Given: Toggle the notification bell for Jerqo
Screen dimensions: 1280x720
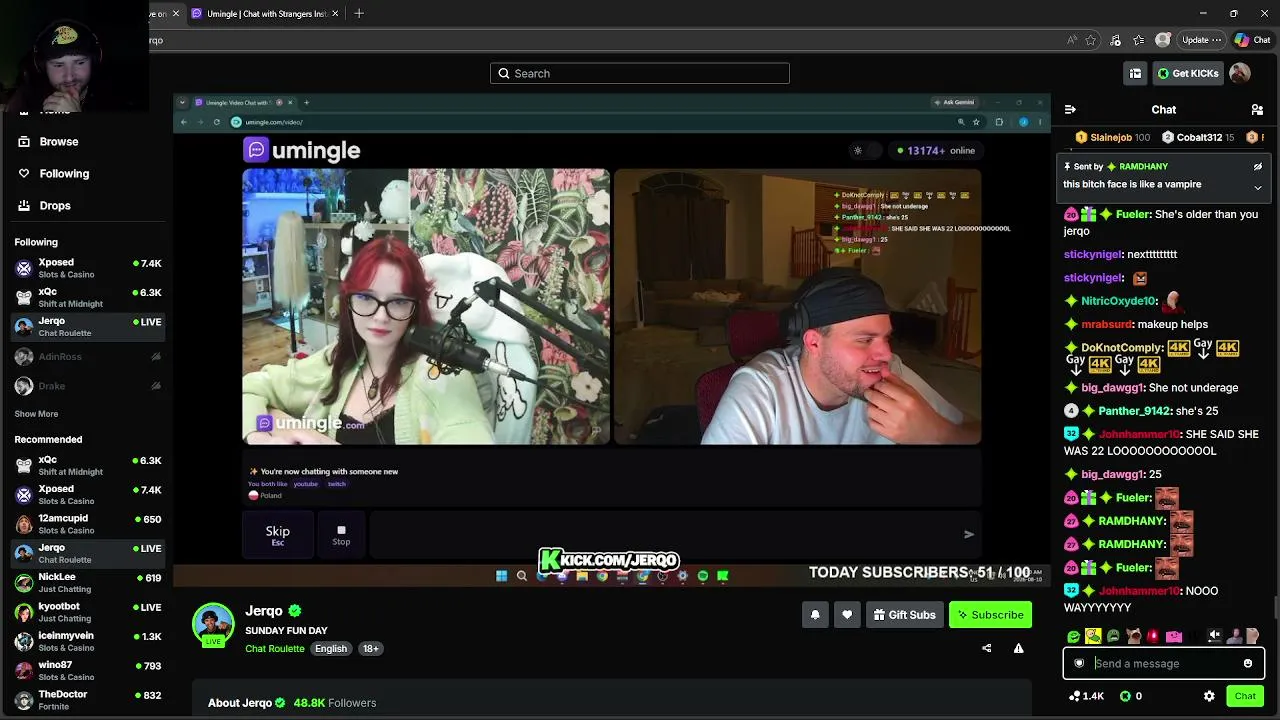Looking at the screenshot, I should [x=815, y=615].
